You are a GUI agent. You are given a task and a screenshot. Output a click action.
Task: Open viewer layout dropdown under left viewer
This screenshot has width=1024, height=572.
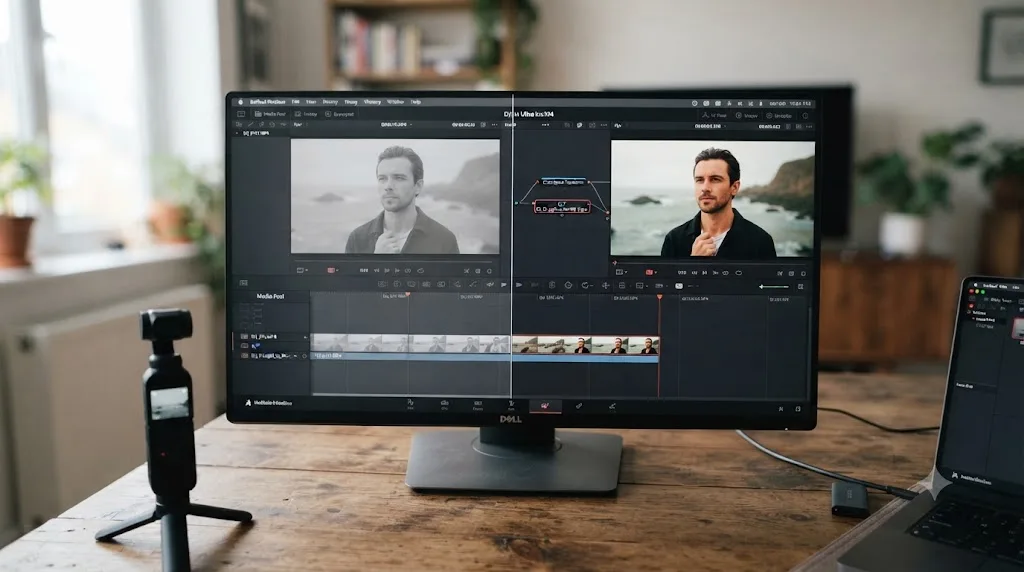coord(302,270)
